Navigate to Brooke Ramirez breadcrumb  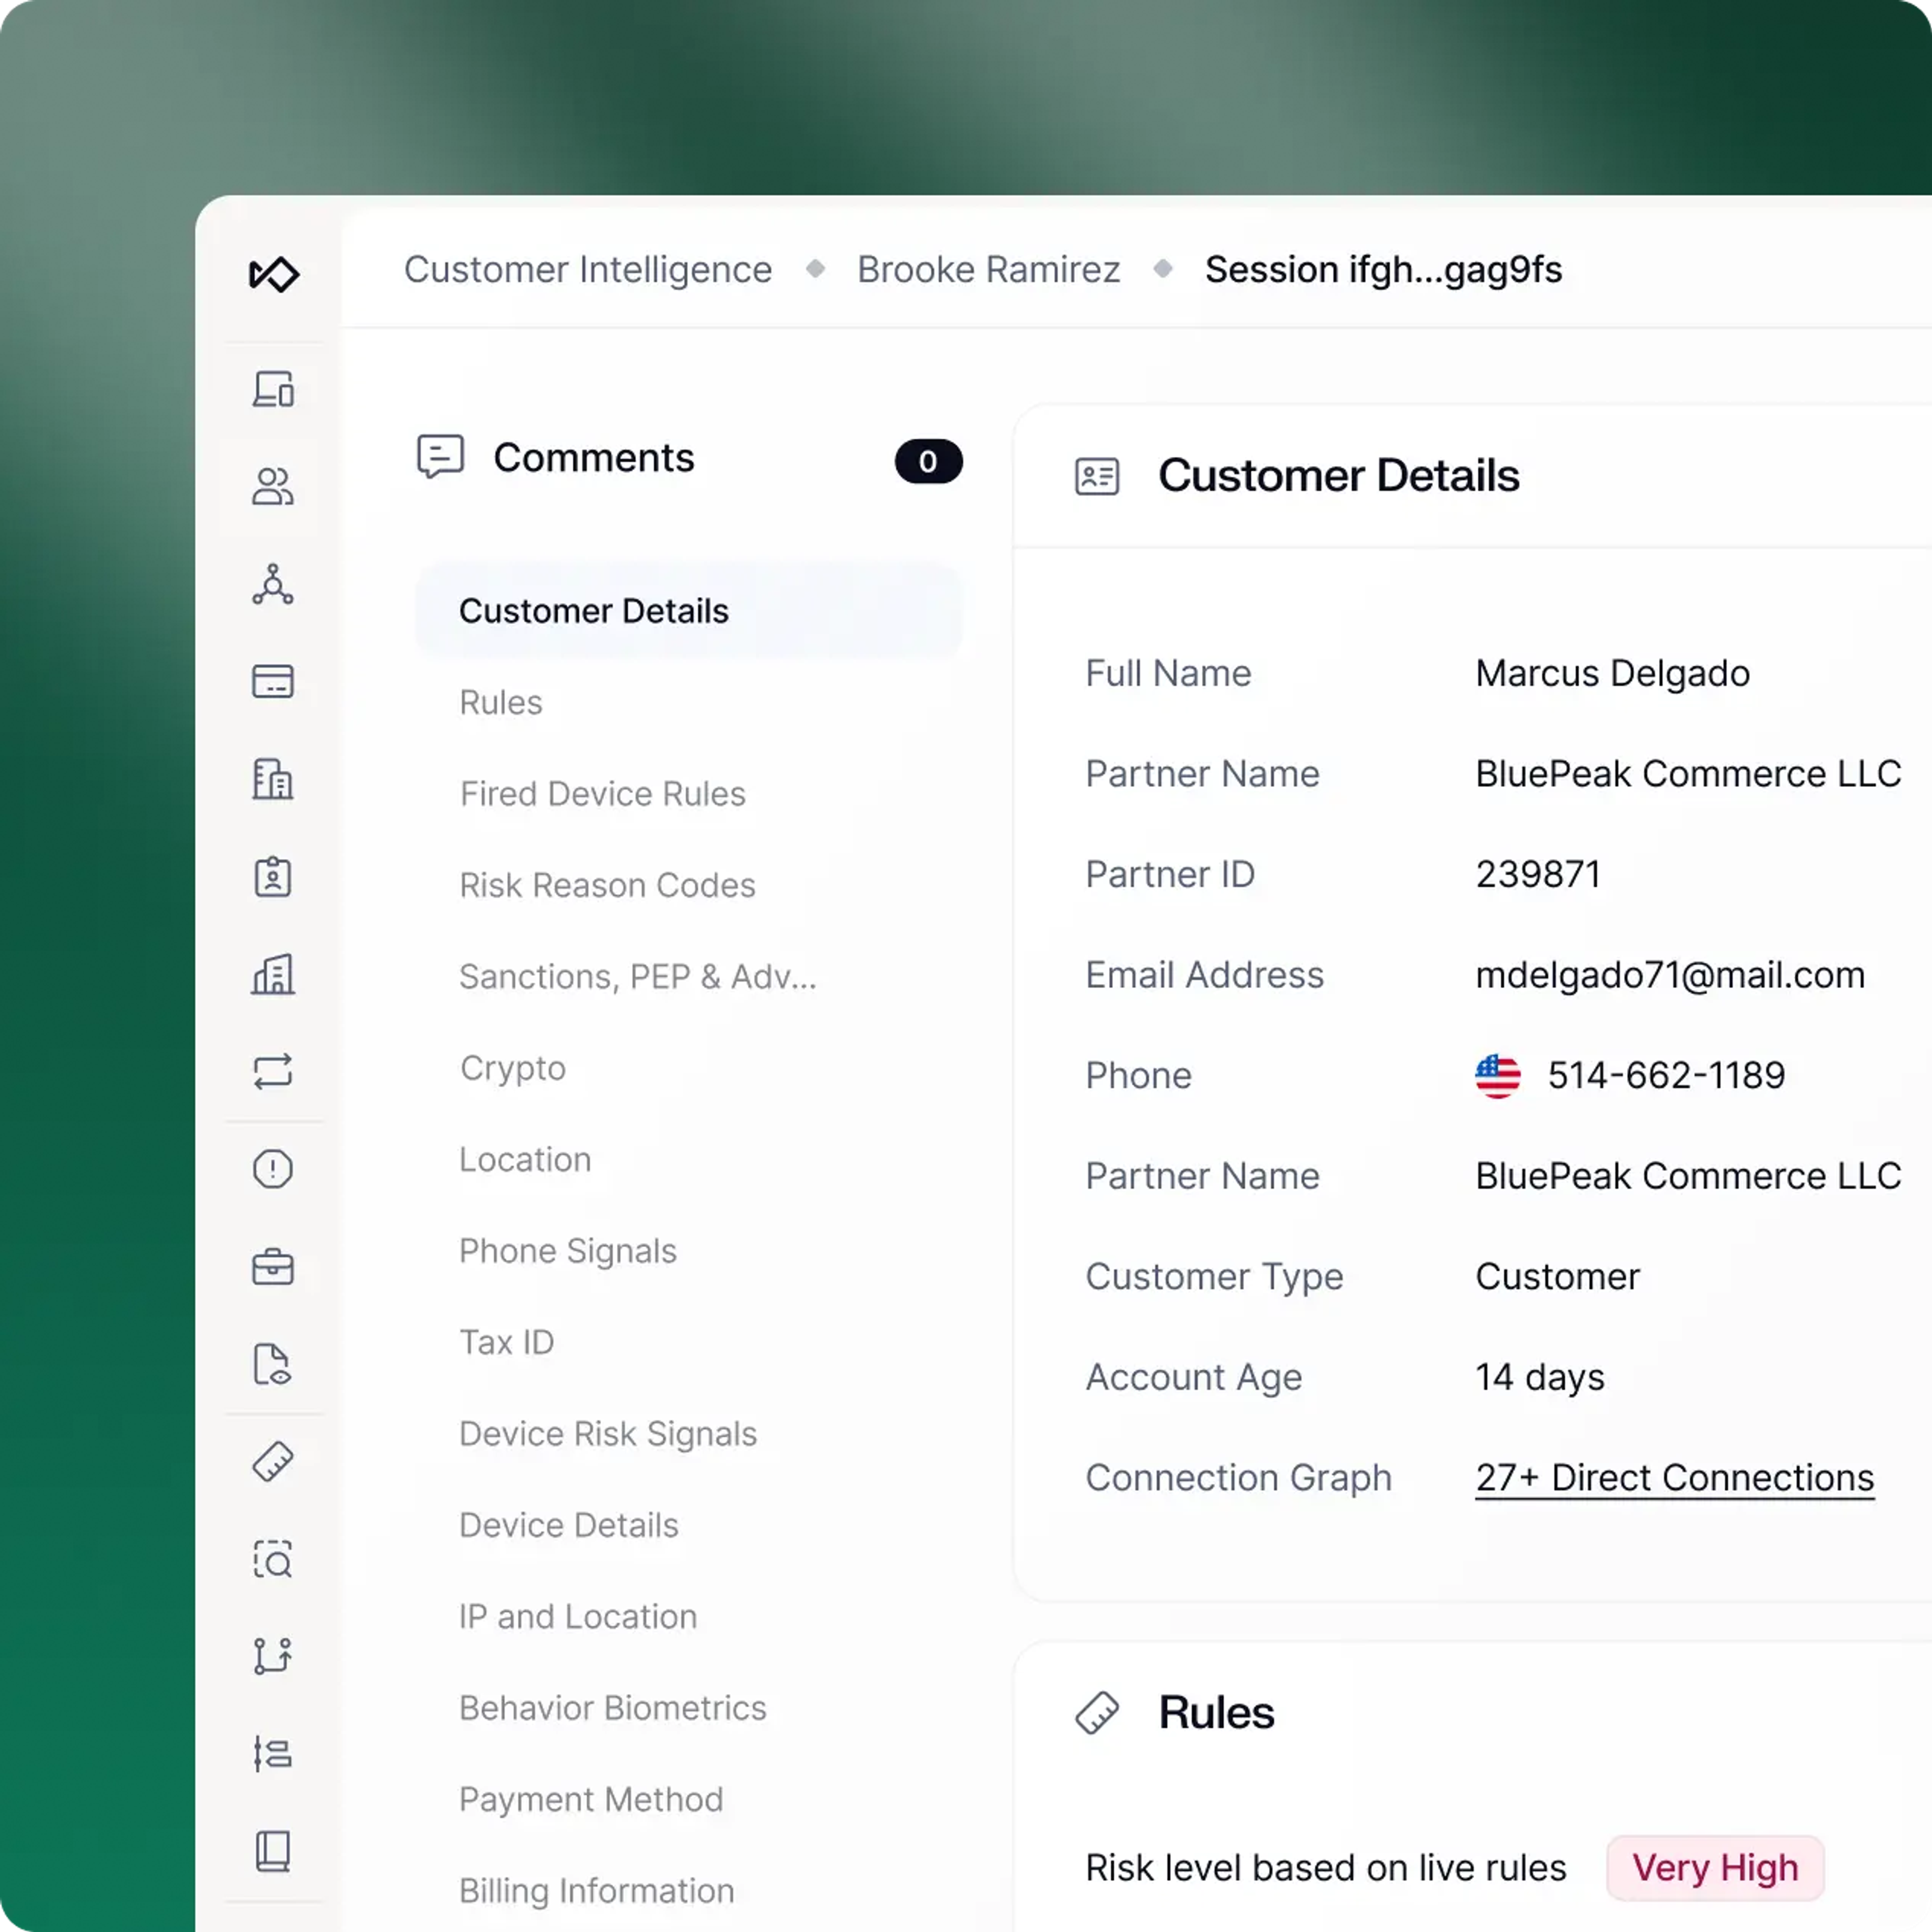coord(987,270)
